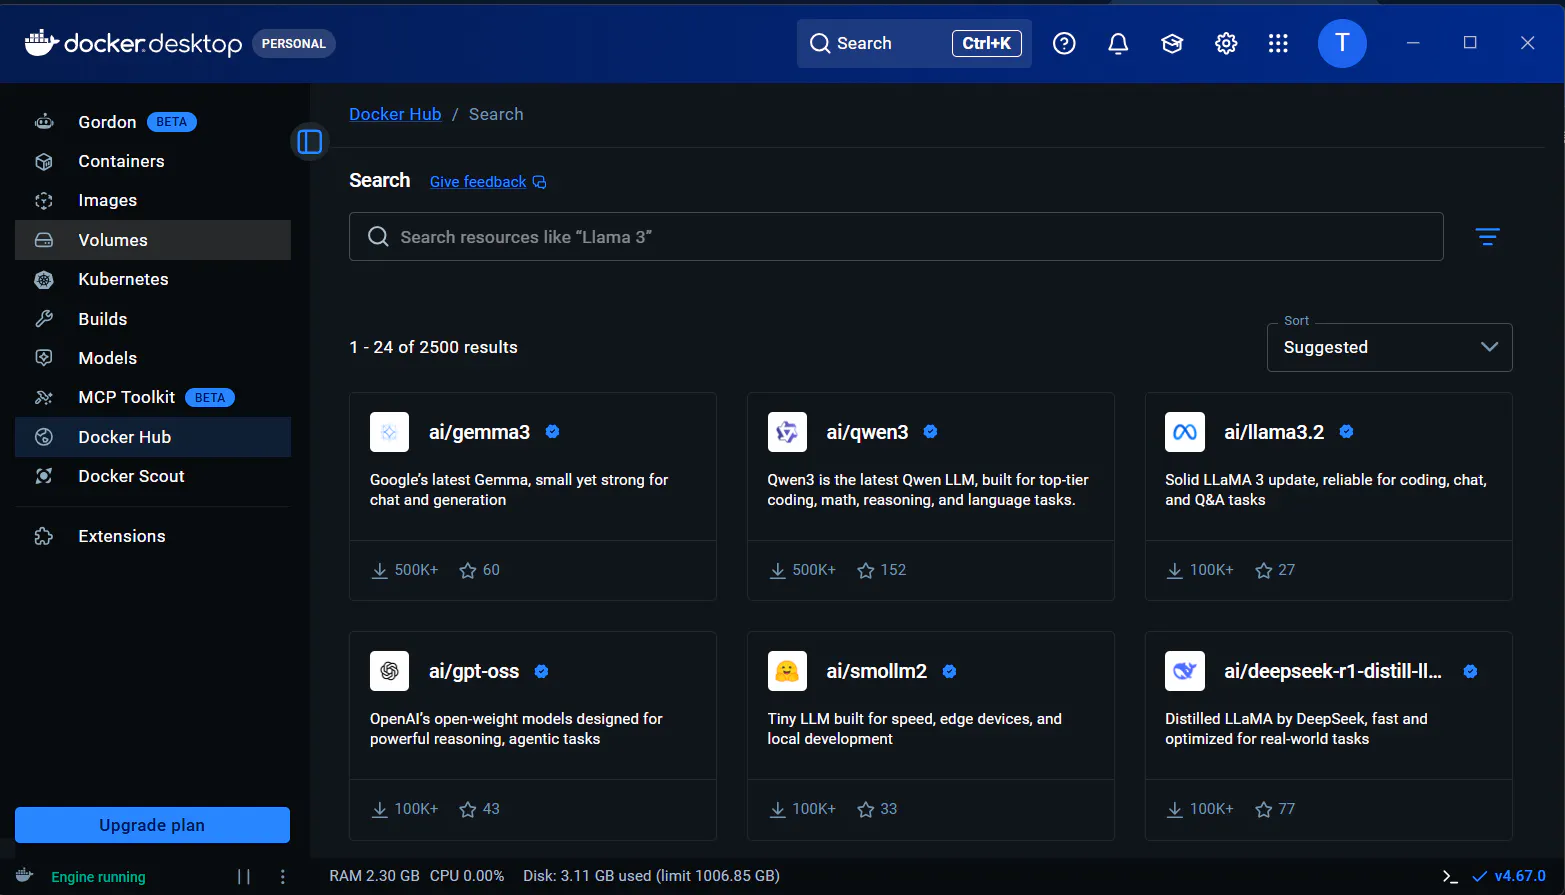Star the ai/gpt-oss model
This screenshot has width=1565, height=895.
(x=468, y=809)
